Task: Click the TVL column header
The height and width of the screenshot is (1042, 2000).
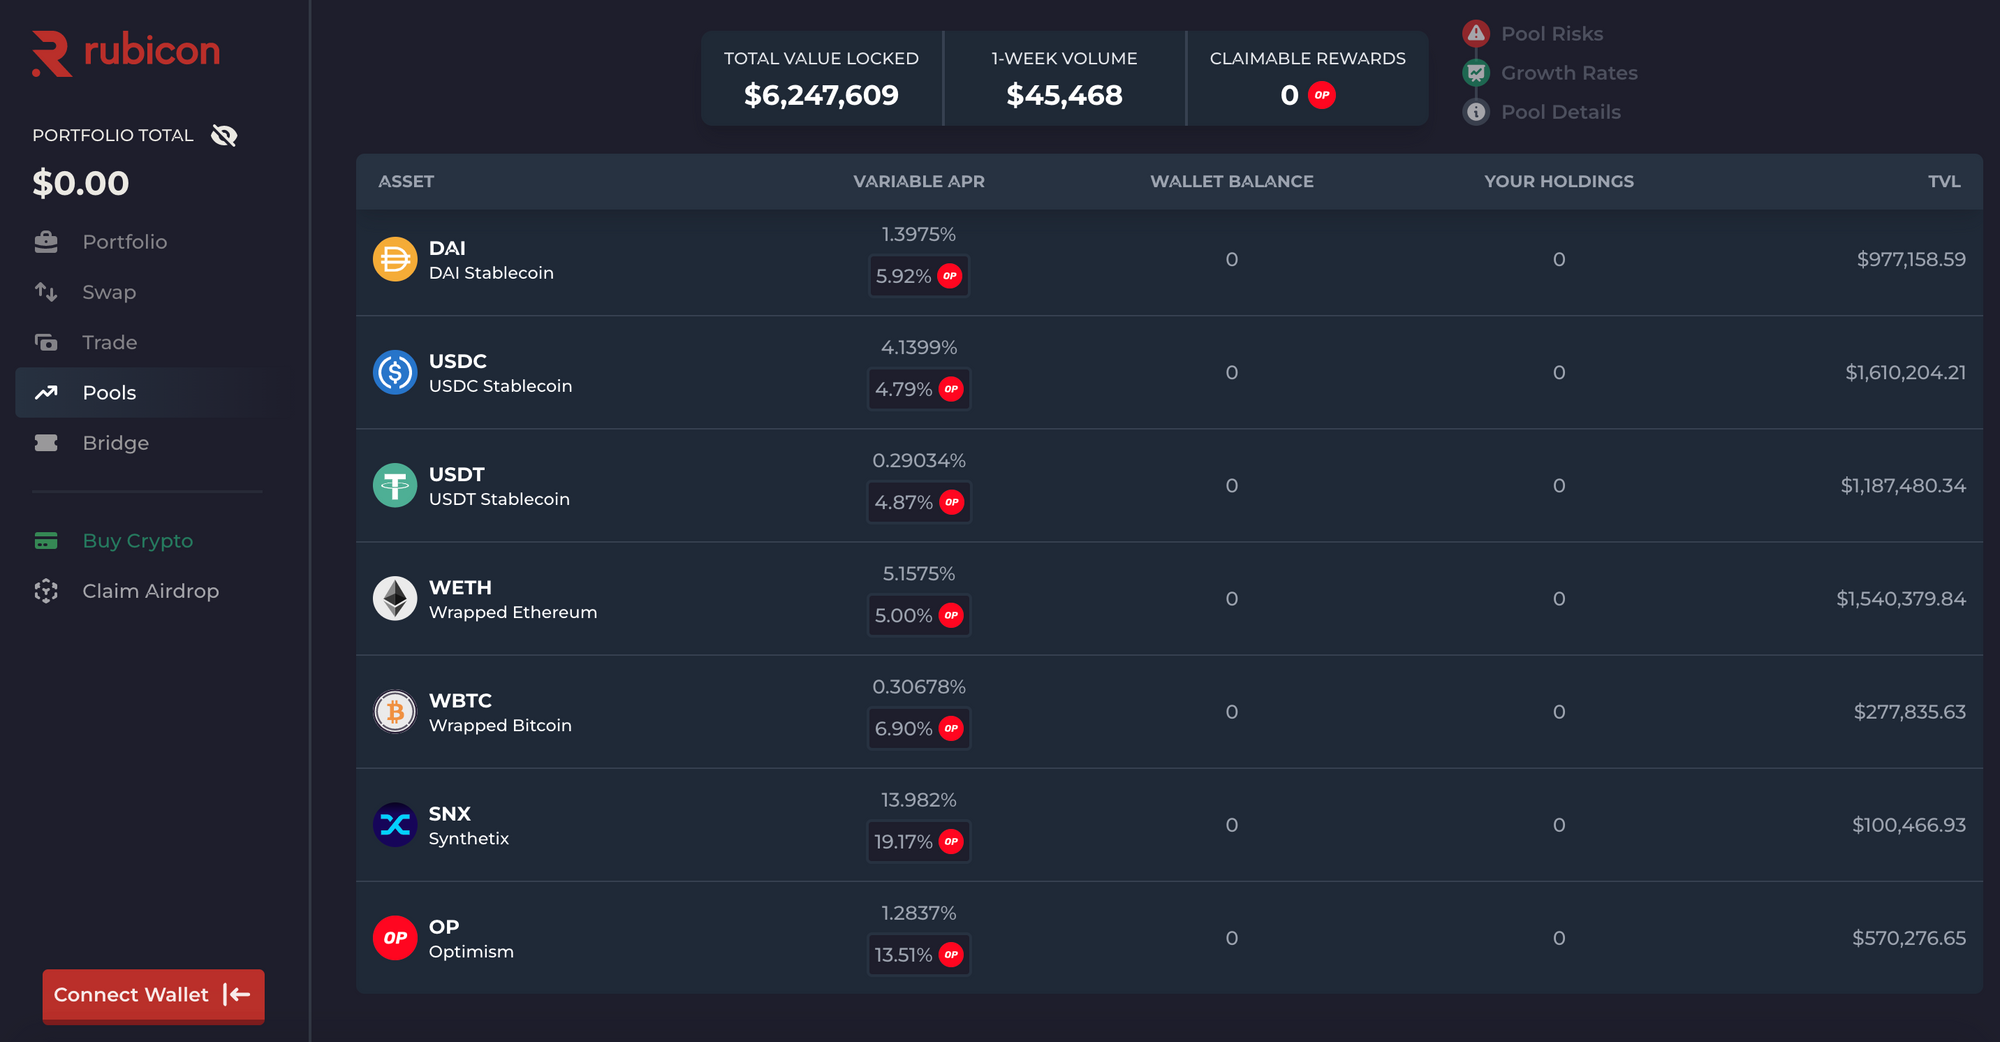Action: (1944, 181)
